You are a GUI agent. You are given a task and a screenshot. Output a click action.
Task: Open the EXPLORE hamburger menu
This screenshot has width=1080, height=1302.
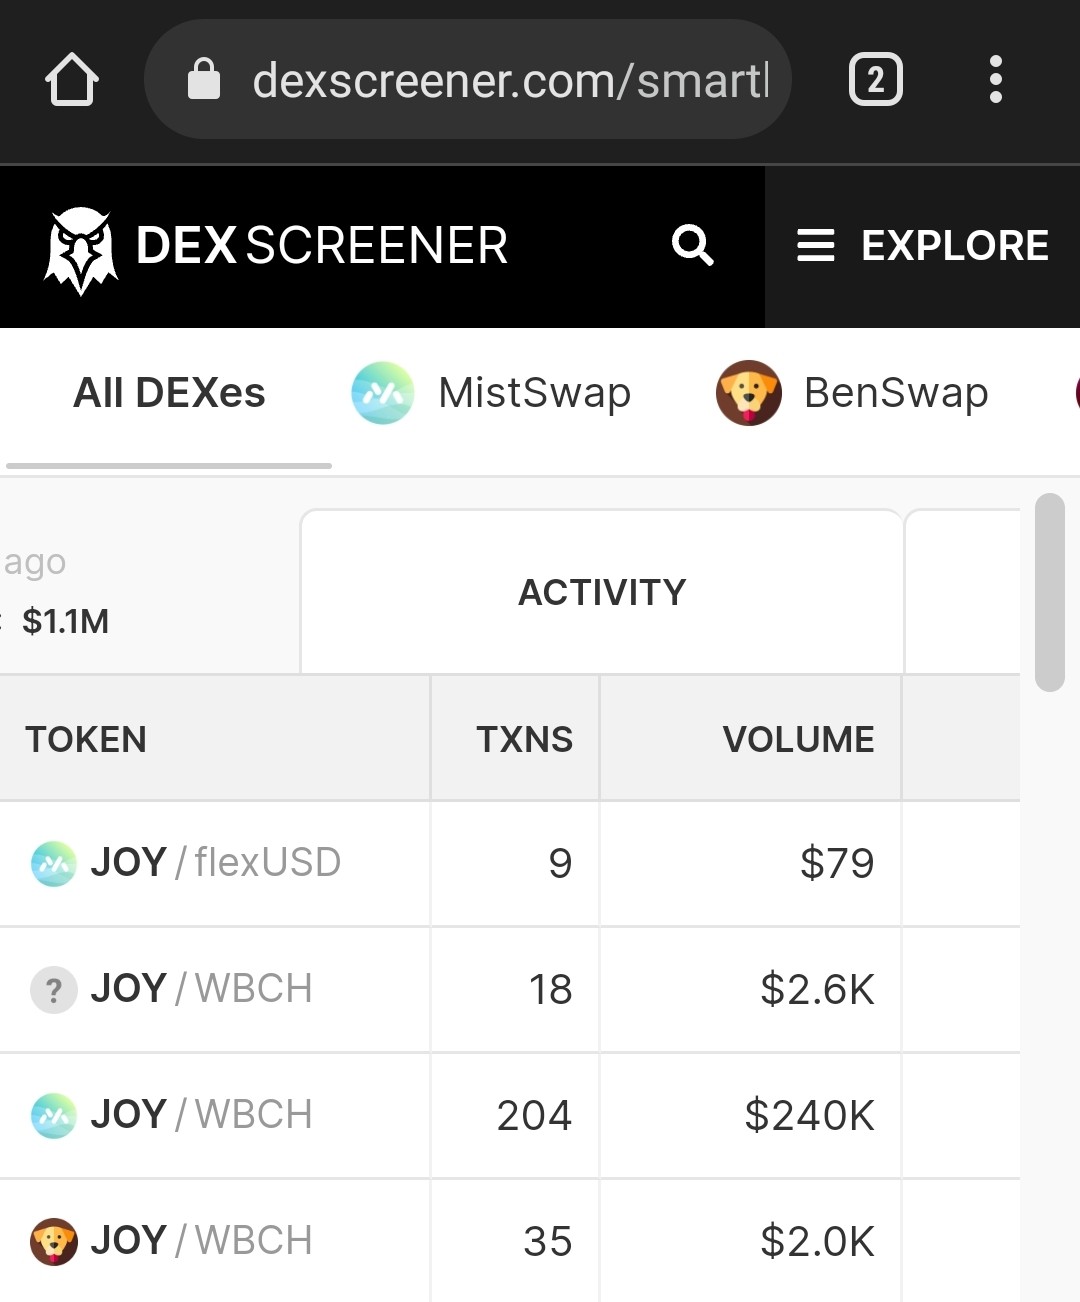coord(922,246)
